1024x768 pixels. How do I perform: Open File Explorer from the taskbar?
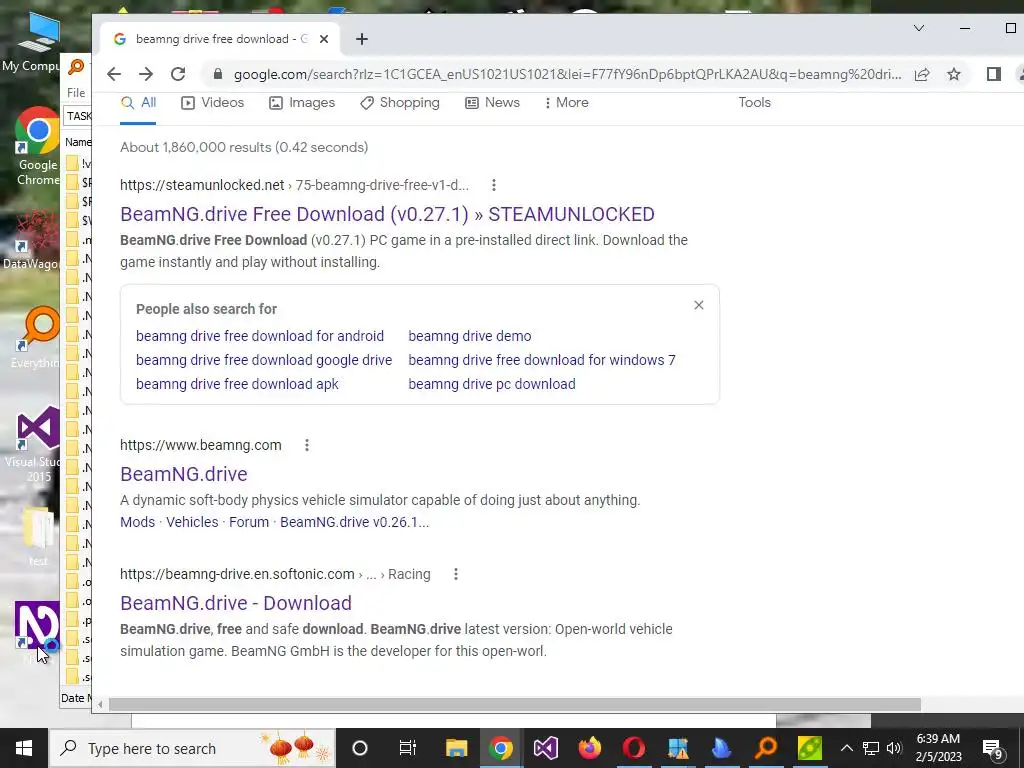pos(456,748)
